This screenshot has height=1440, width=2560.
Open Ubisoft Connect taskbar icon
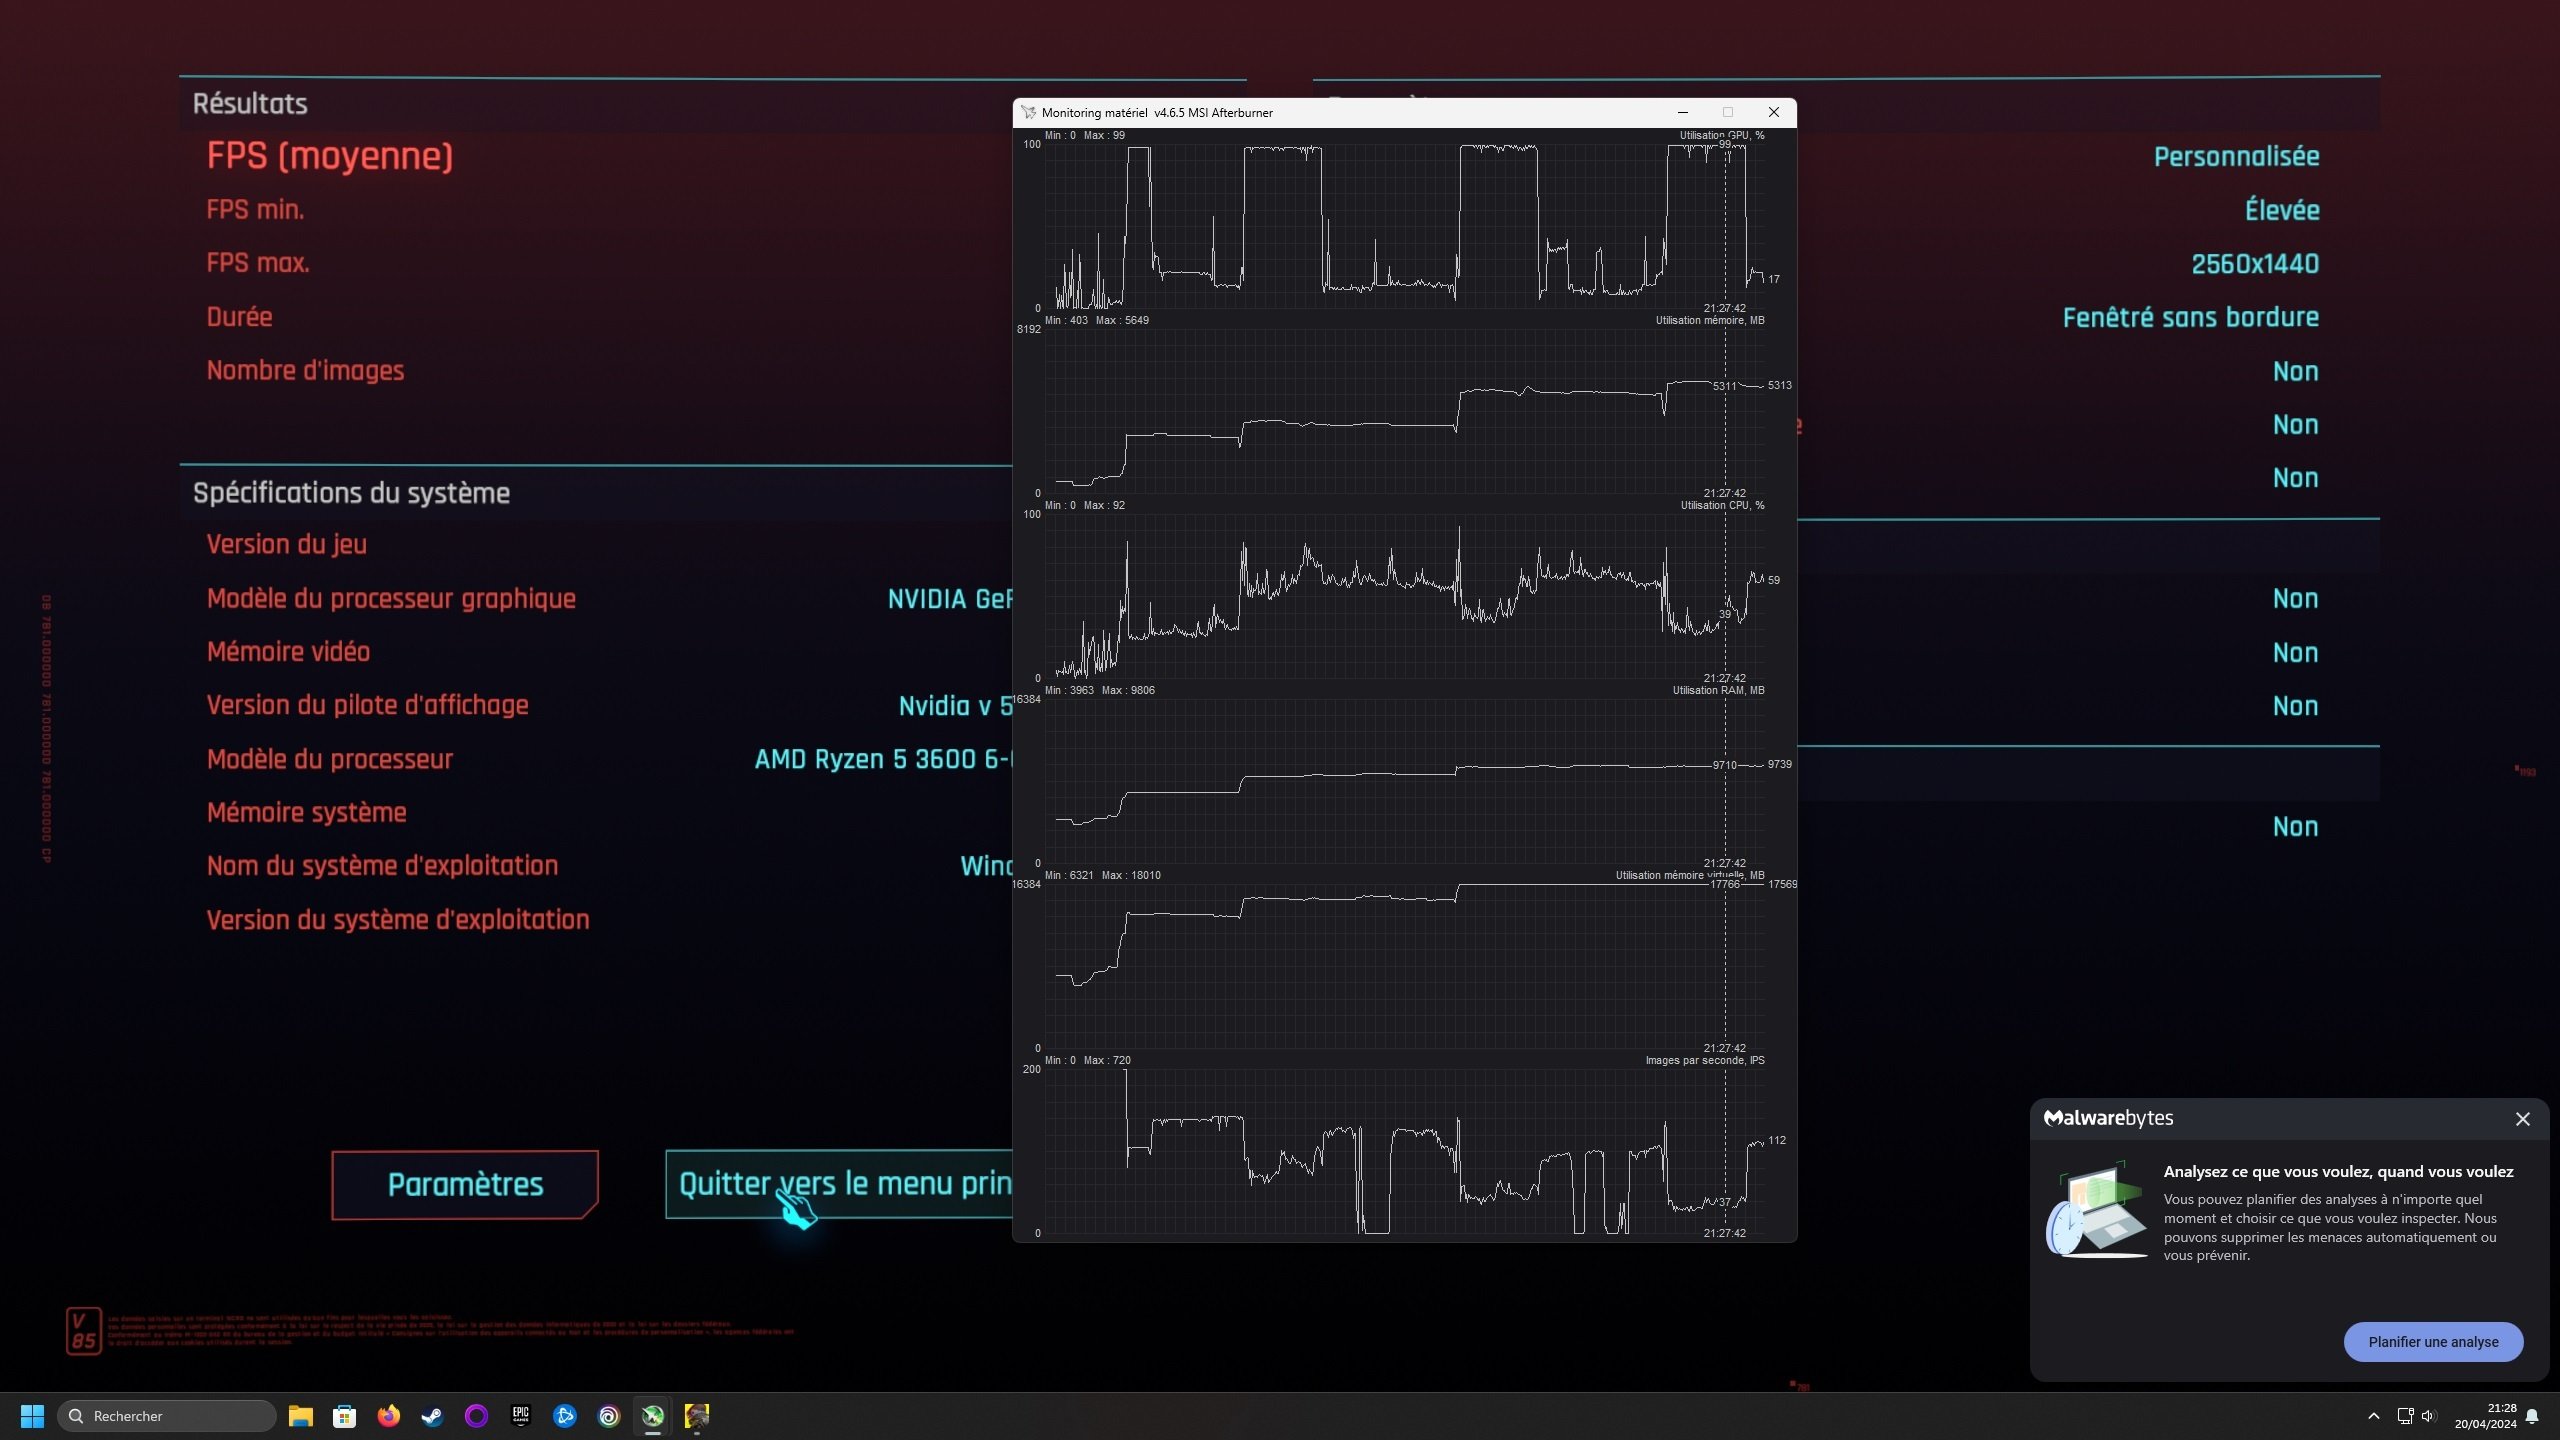coord(609,1416)
